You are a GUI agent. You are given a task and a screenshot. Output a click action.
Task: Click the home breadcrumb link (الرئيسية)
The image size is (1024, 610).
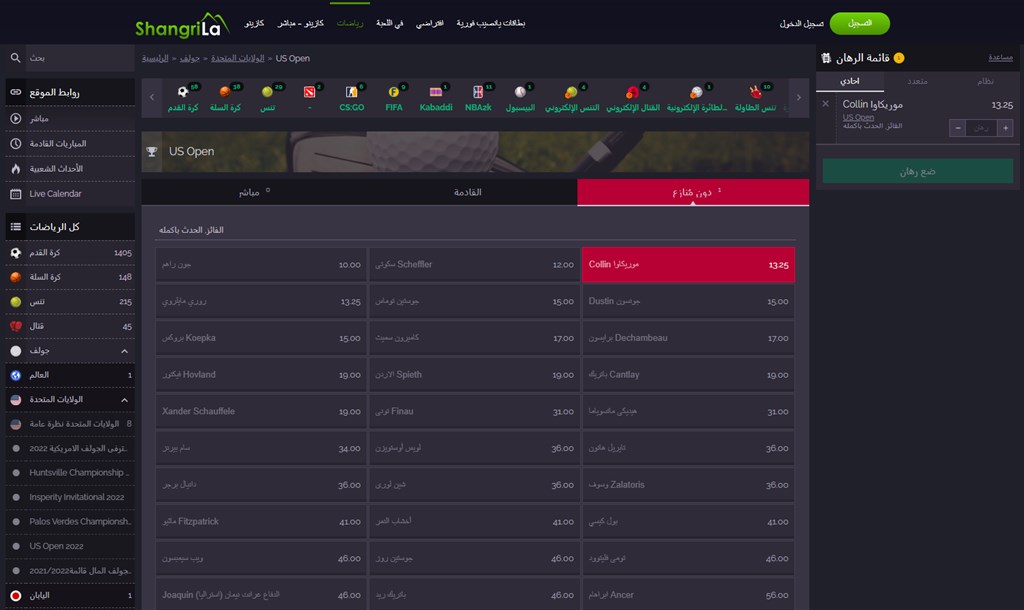[x=155, y=58]
